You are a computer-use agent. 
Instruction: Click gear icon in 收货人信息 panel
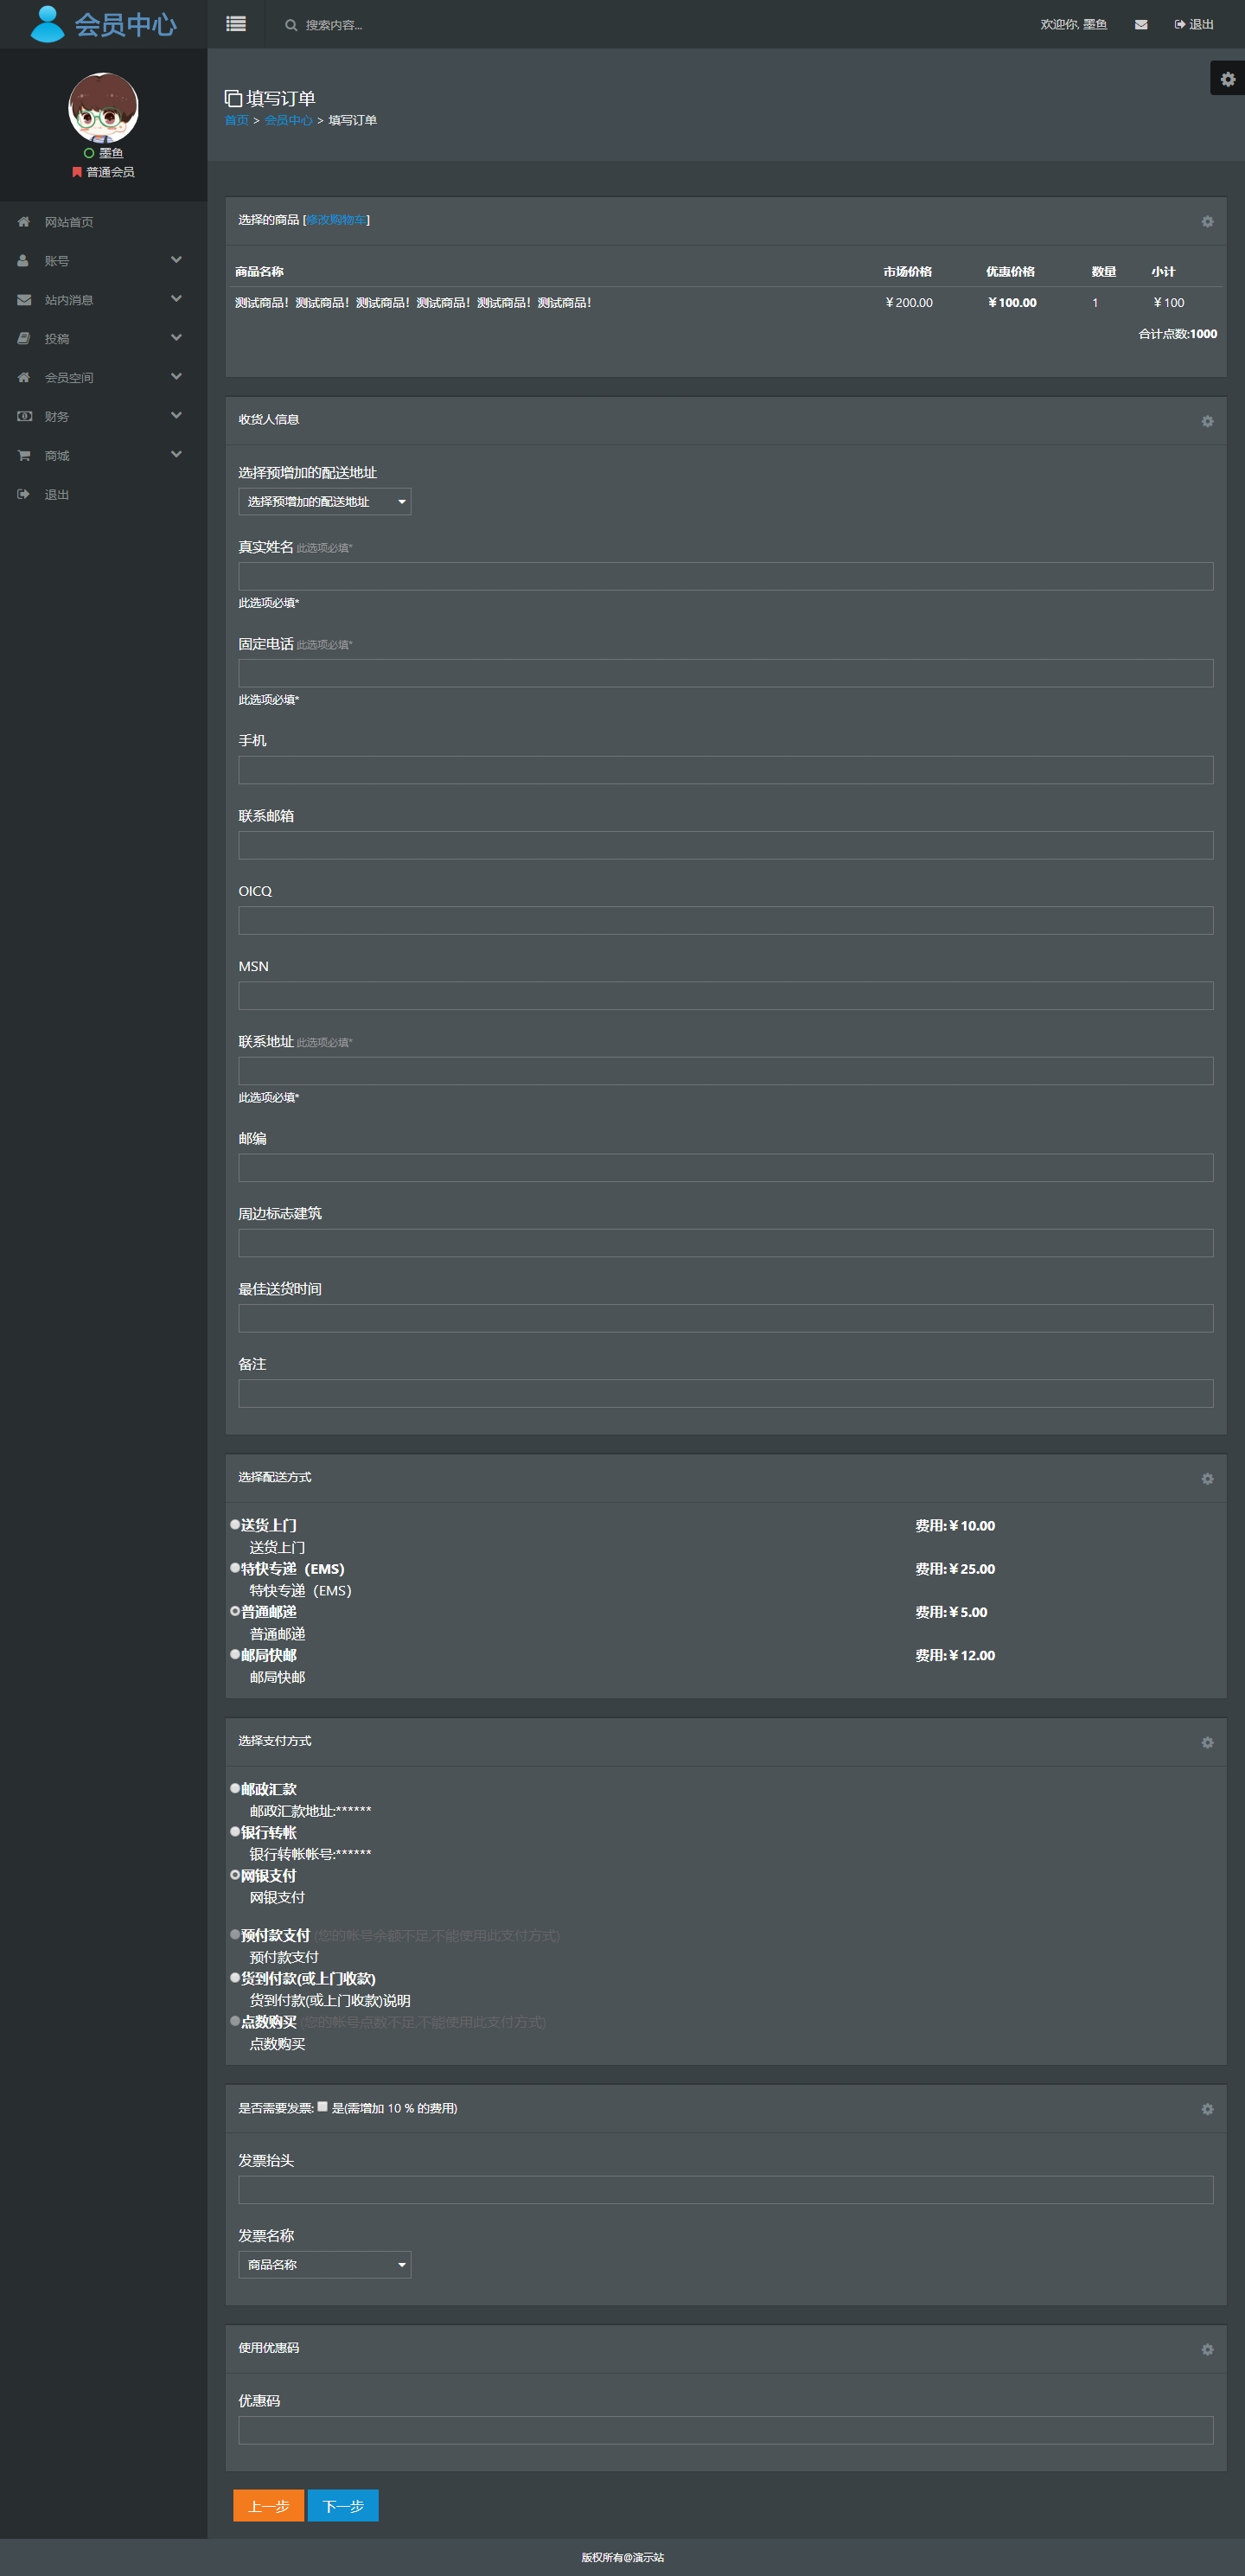click(1207, 422)
